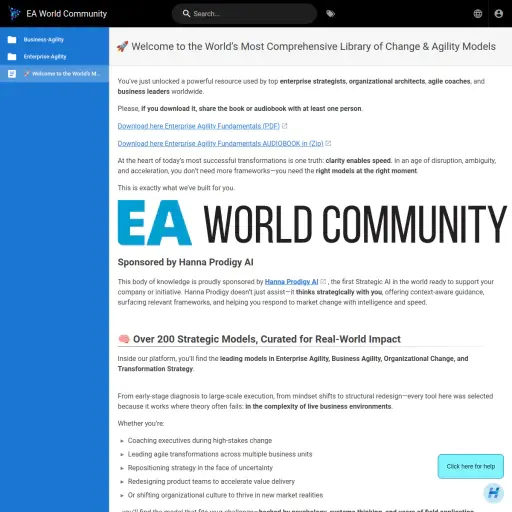Follow the Hanna Prodigy AI link
Image resolution: width=512 pixels, height=512 pixels.
click(x=291, y=282)
